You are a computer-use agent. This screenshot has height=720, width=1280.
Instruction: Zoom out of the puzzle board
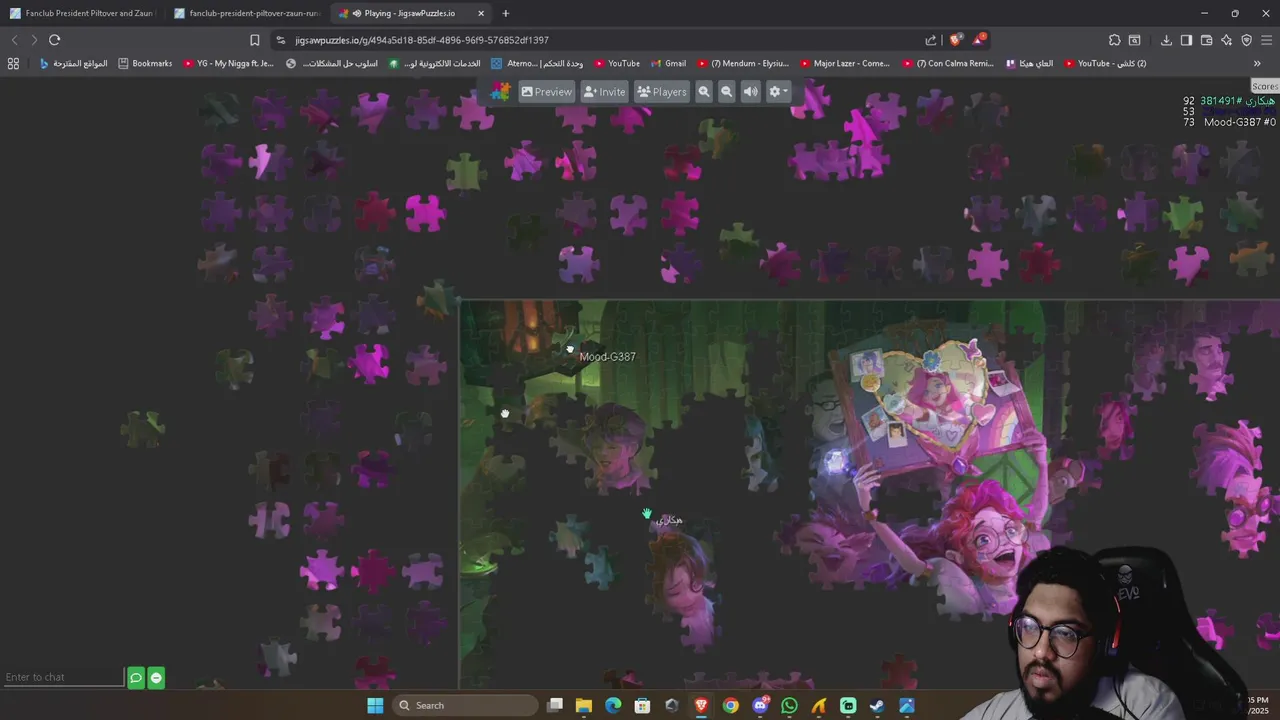click(x=727, y=92)
